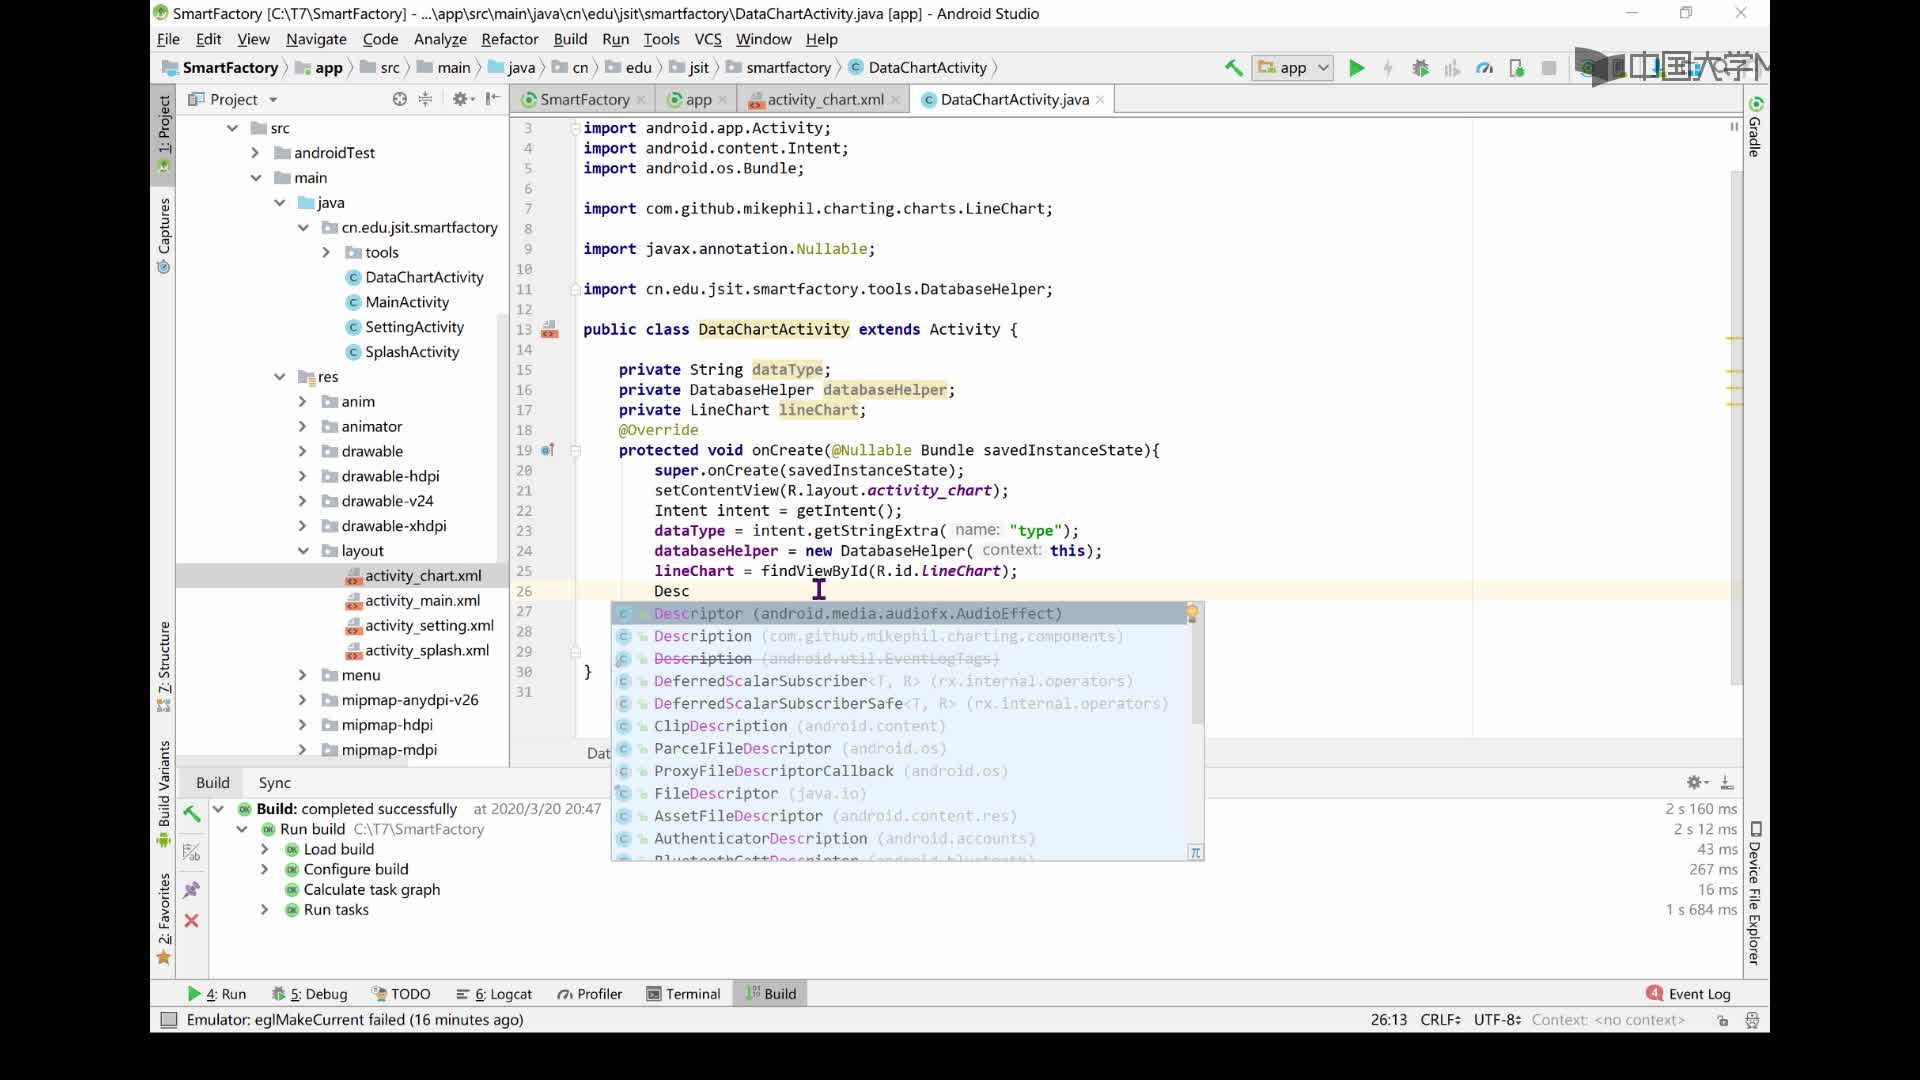Open the Profile app icon
This screenshot has height=1080, width=1920.
(x=1484, y=68)
